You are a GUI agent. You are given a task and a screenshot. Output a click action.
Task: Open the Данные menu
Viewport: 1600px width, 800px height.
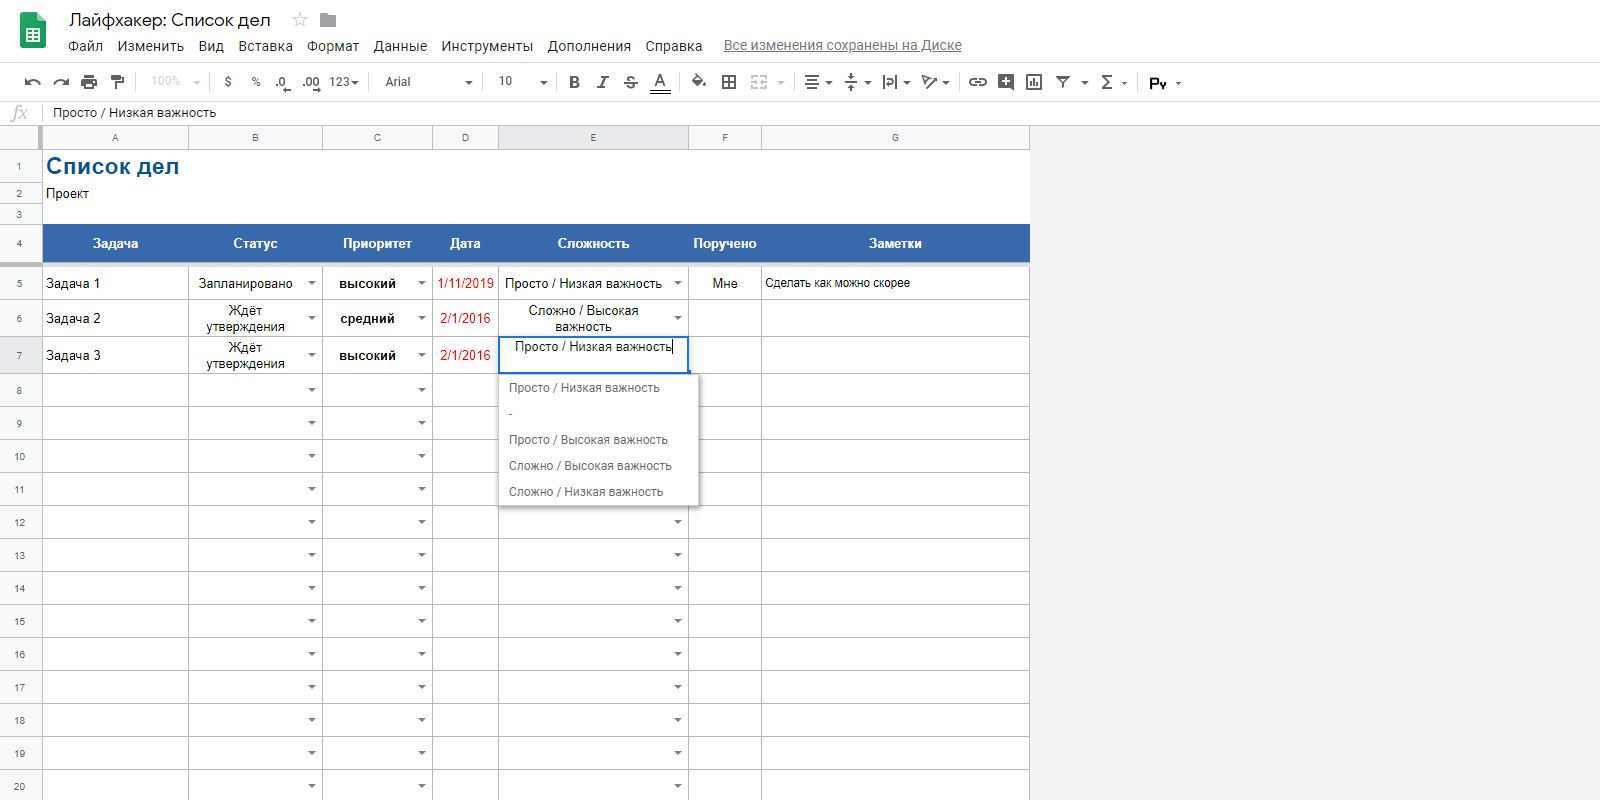[x=400, y=46]
